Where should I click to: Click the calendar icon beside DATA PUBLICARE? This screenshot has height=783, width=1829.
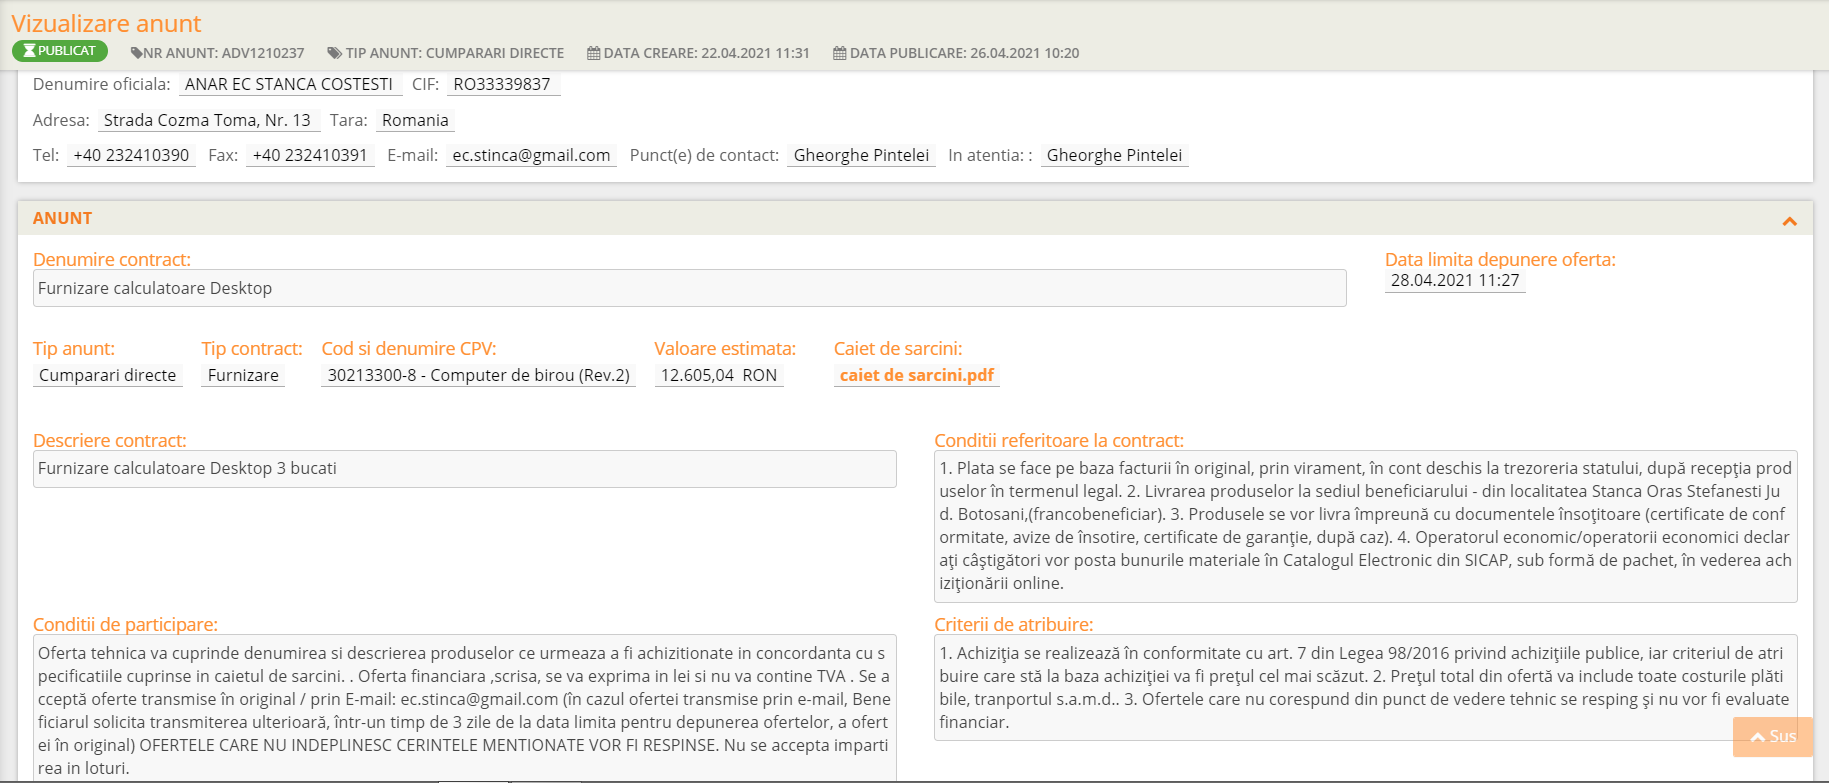[x=840, y=53]
